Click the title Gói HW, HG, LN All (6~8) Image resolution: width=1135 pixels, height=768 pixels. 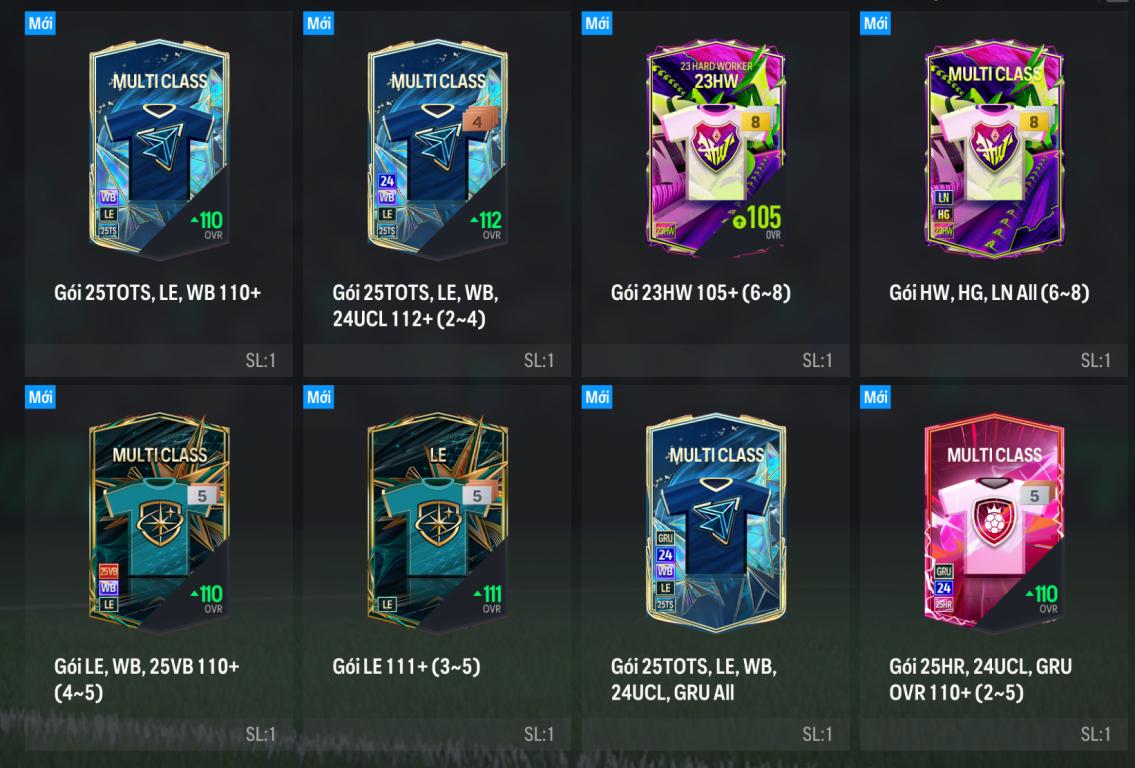tap(989, 293)
